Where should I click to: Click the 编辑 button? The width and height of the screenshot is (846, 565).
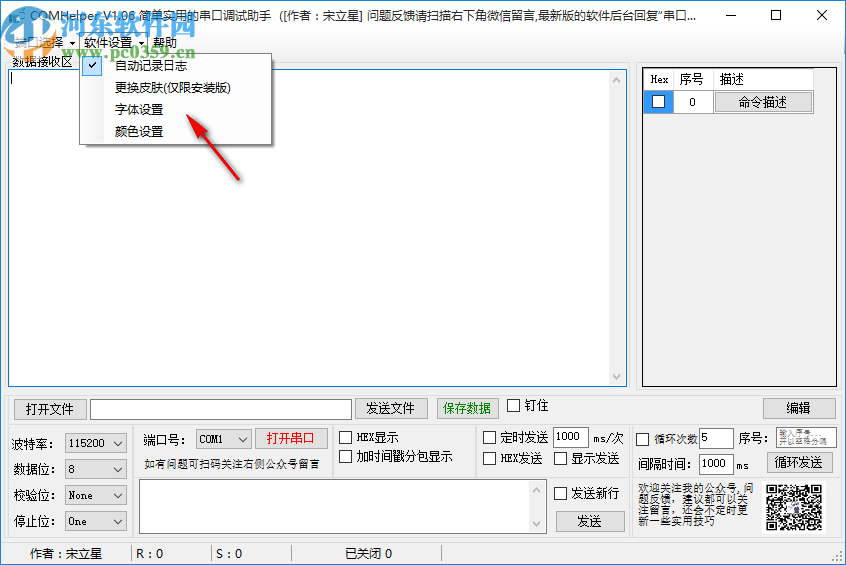tap(799, 408)
